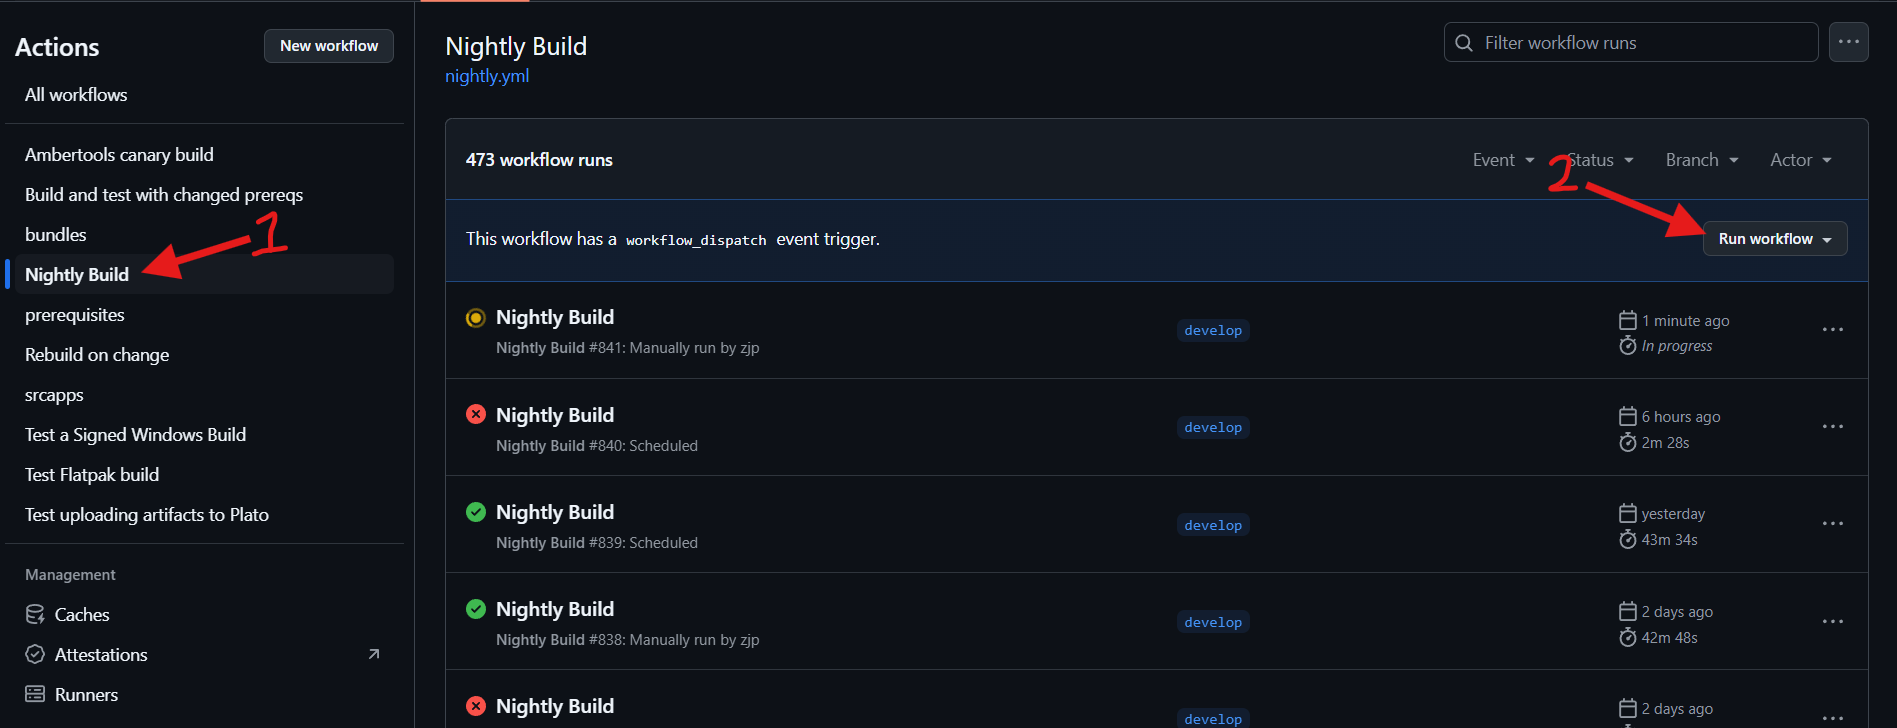Expand the Event filter dropdown

point(1503,160)
